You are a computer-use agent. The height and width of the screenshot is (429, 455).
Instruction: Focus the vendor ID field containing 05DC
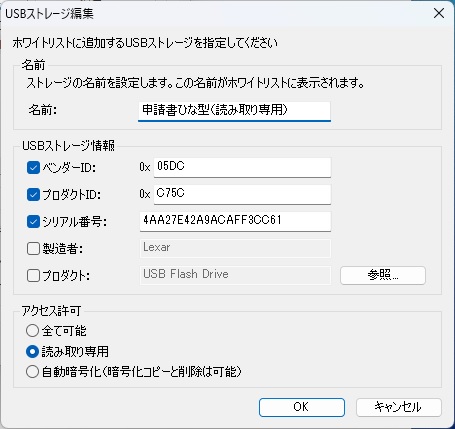[x=242, y=167]
